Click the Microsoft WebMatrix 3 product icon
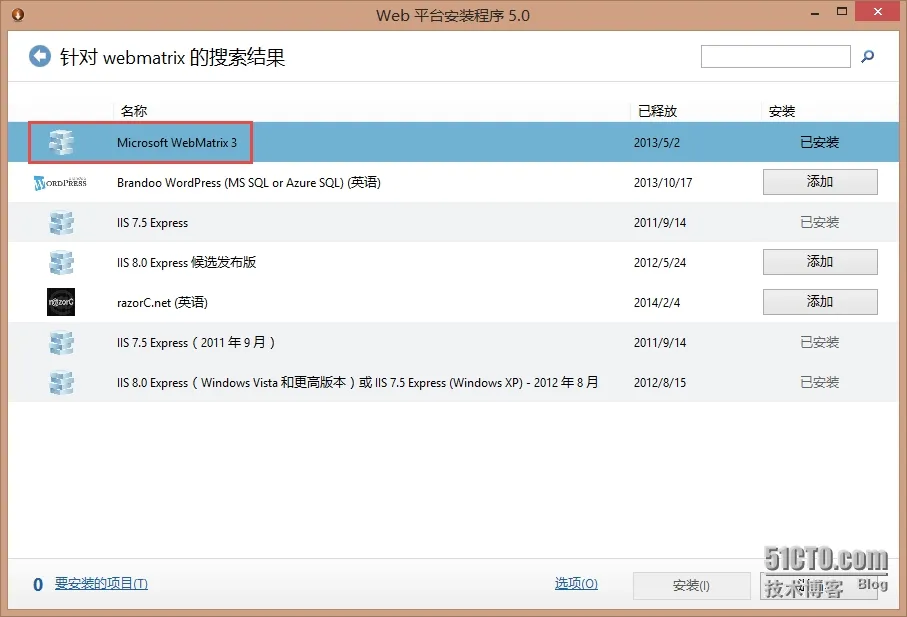Image resolution: width=907 pixels, height=617 pixels. (61, 142)
